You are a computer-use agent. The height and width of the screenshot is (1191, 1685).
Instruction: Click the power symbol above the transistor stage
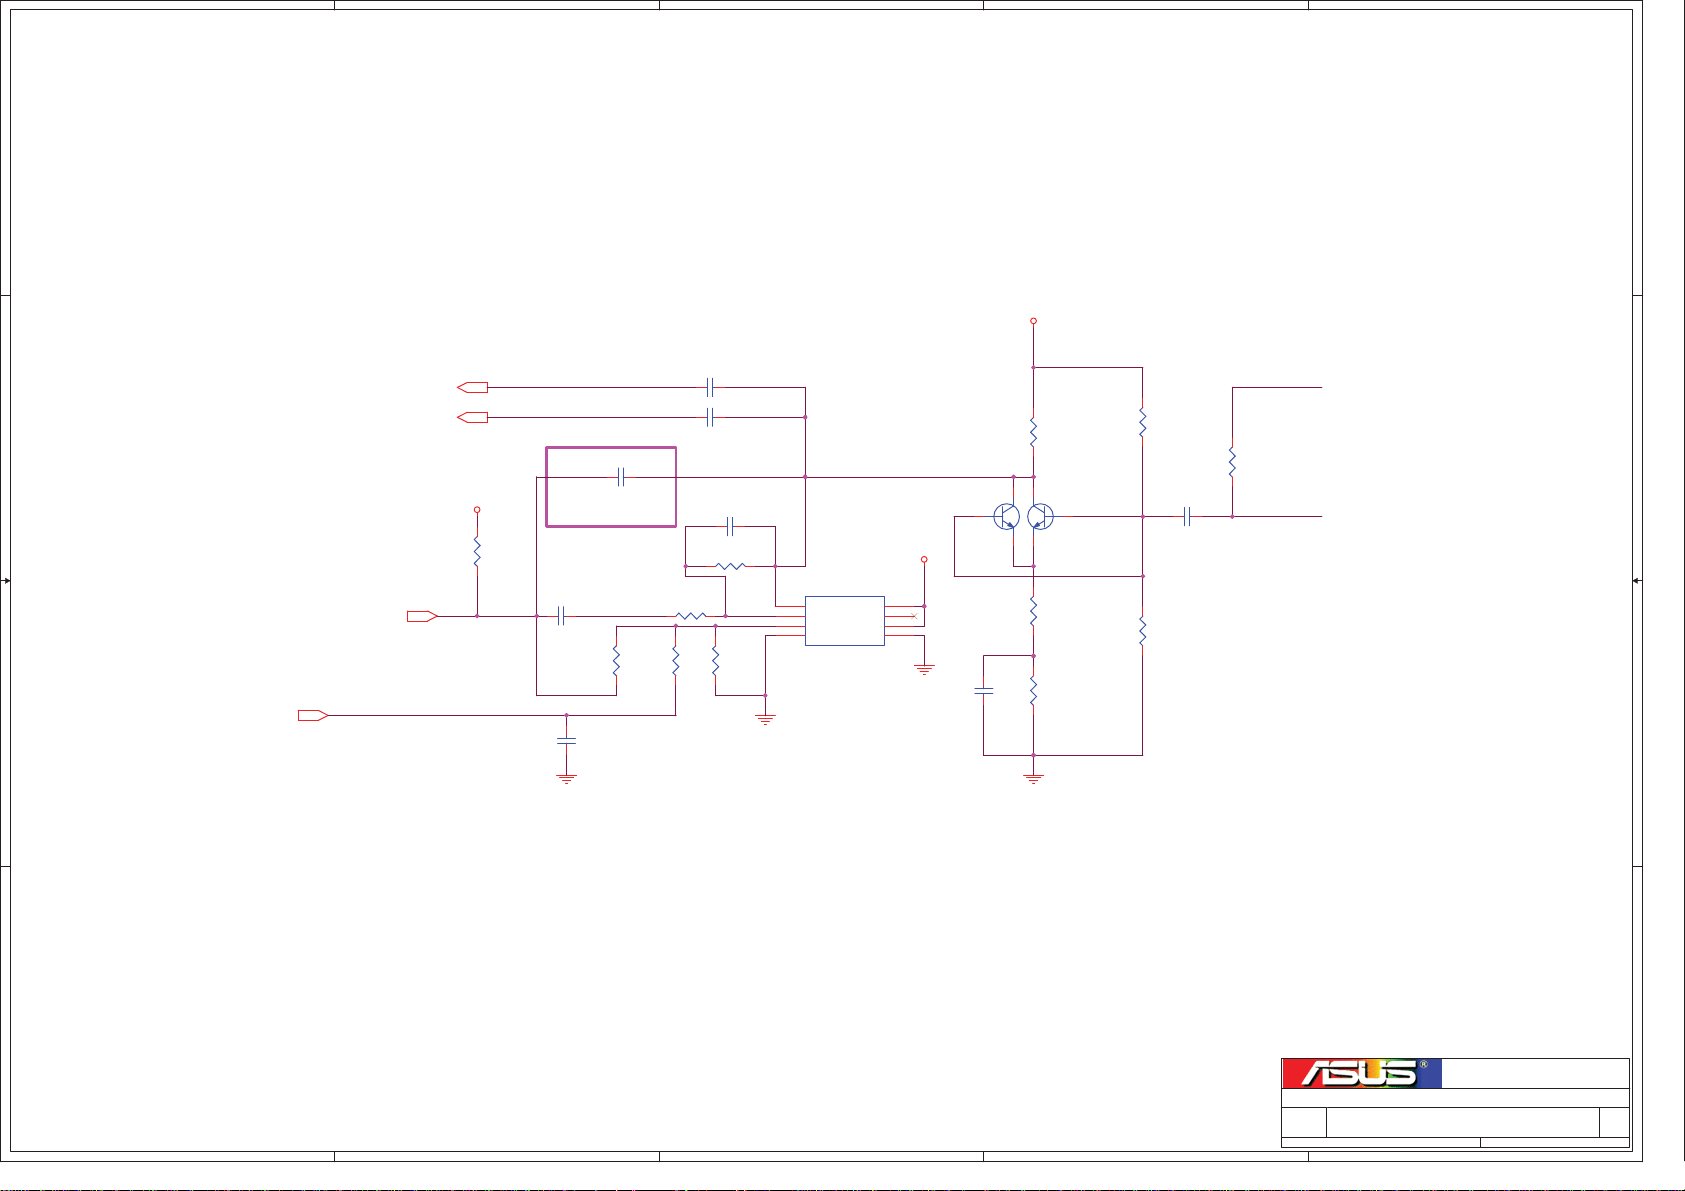1033,321
